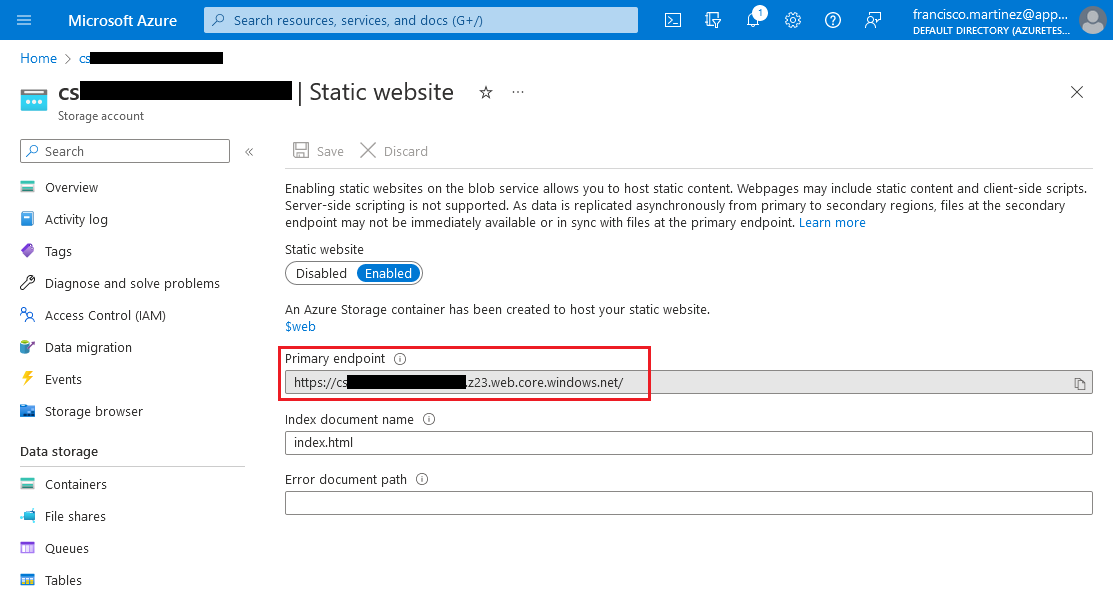
Task: Open Access Control (IAM) menu item
Action: (x=105, y=315)
